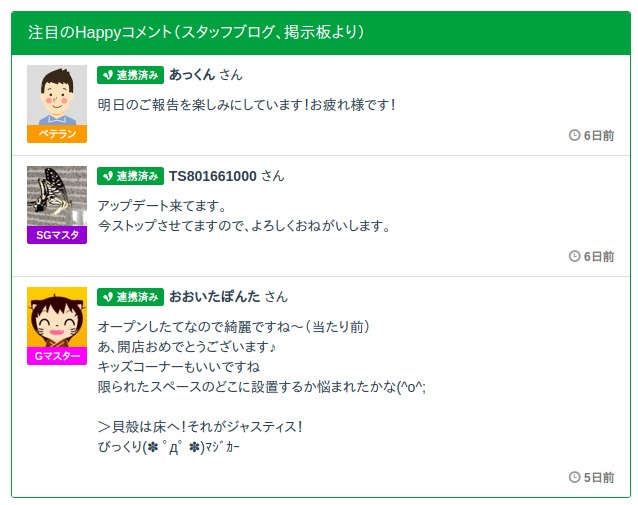Click the magenta Gマスター rank badge
This screenshot has width=638, height=505.
(57, 356)
